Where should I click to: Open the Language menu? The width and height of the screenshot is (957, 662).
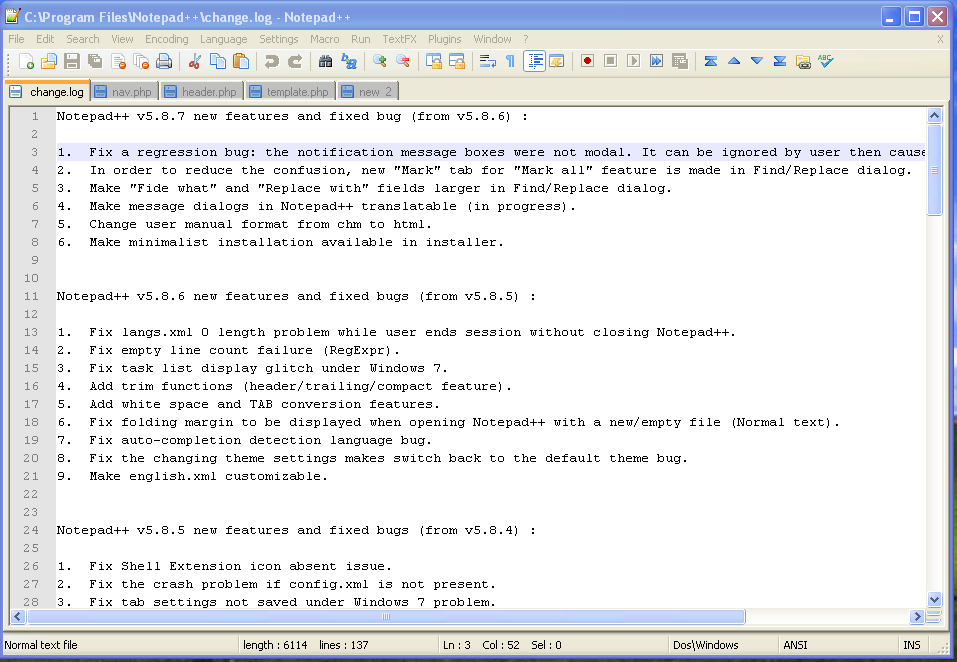(x=223, y=39)
